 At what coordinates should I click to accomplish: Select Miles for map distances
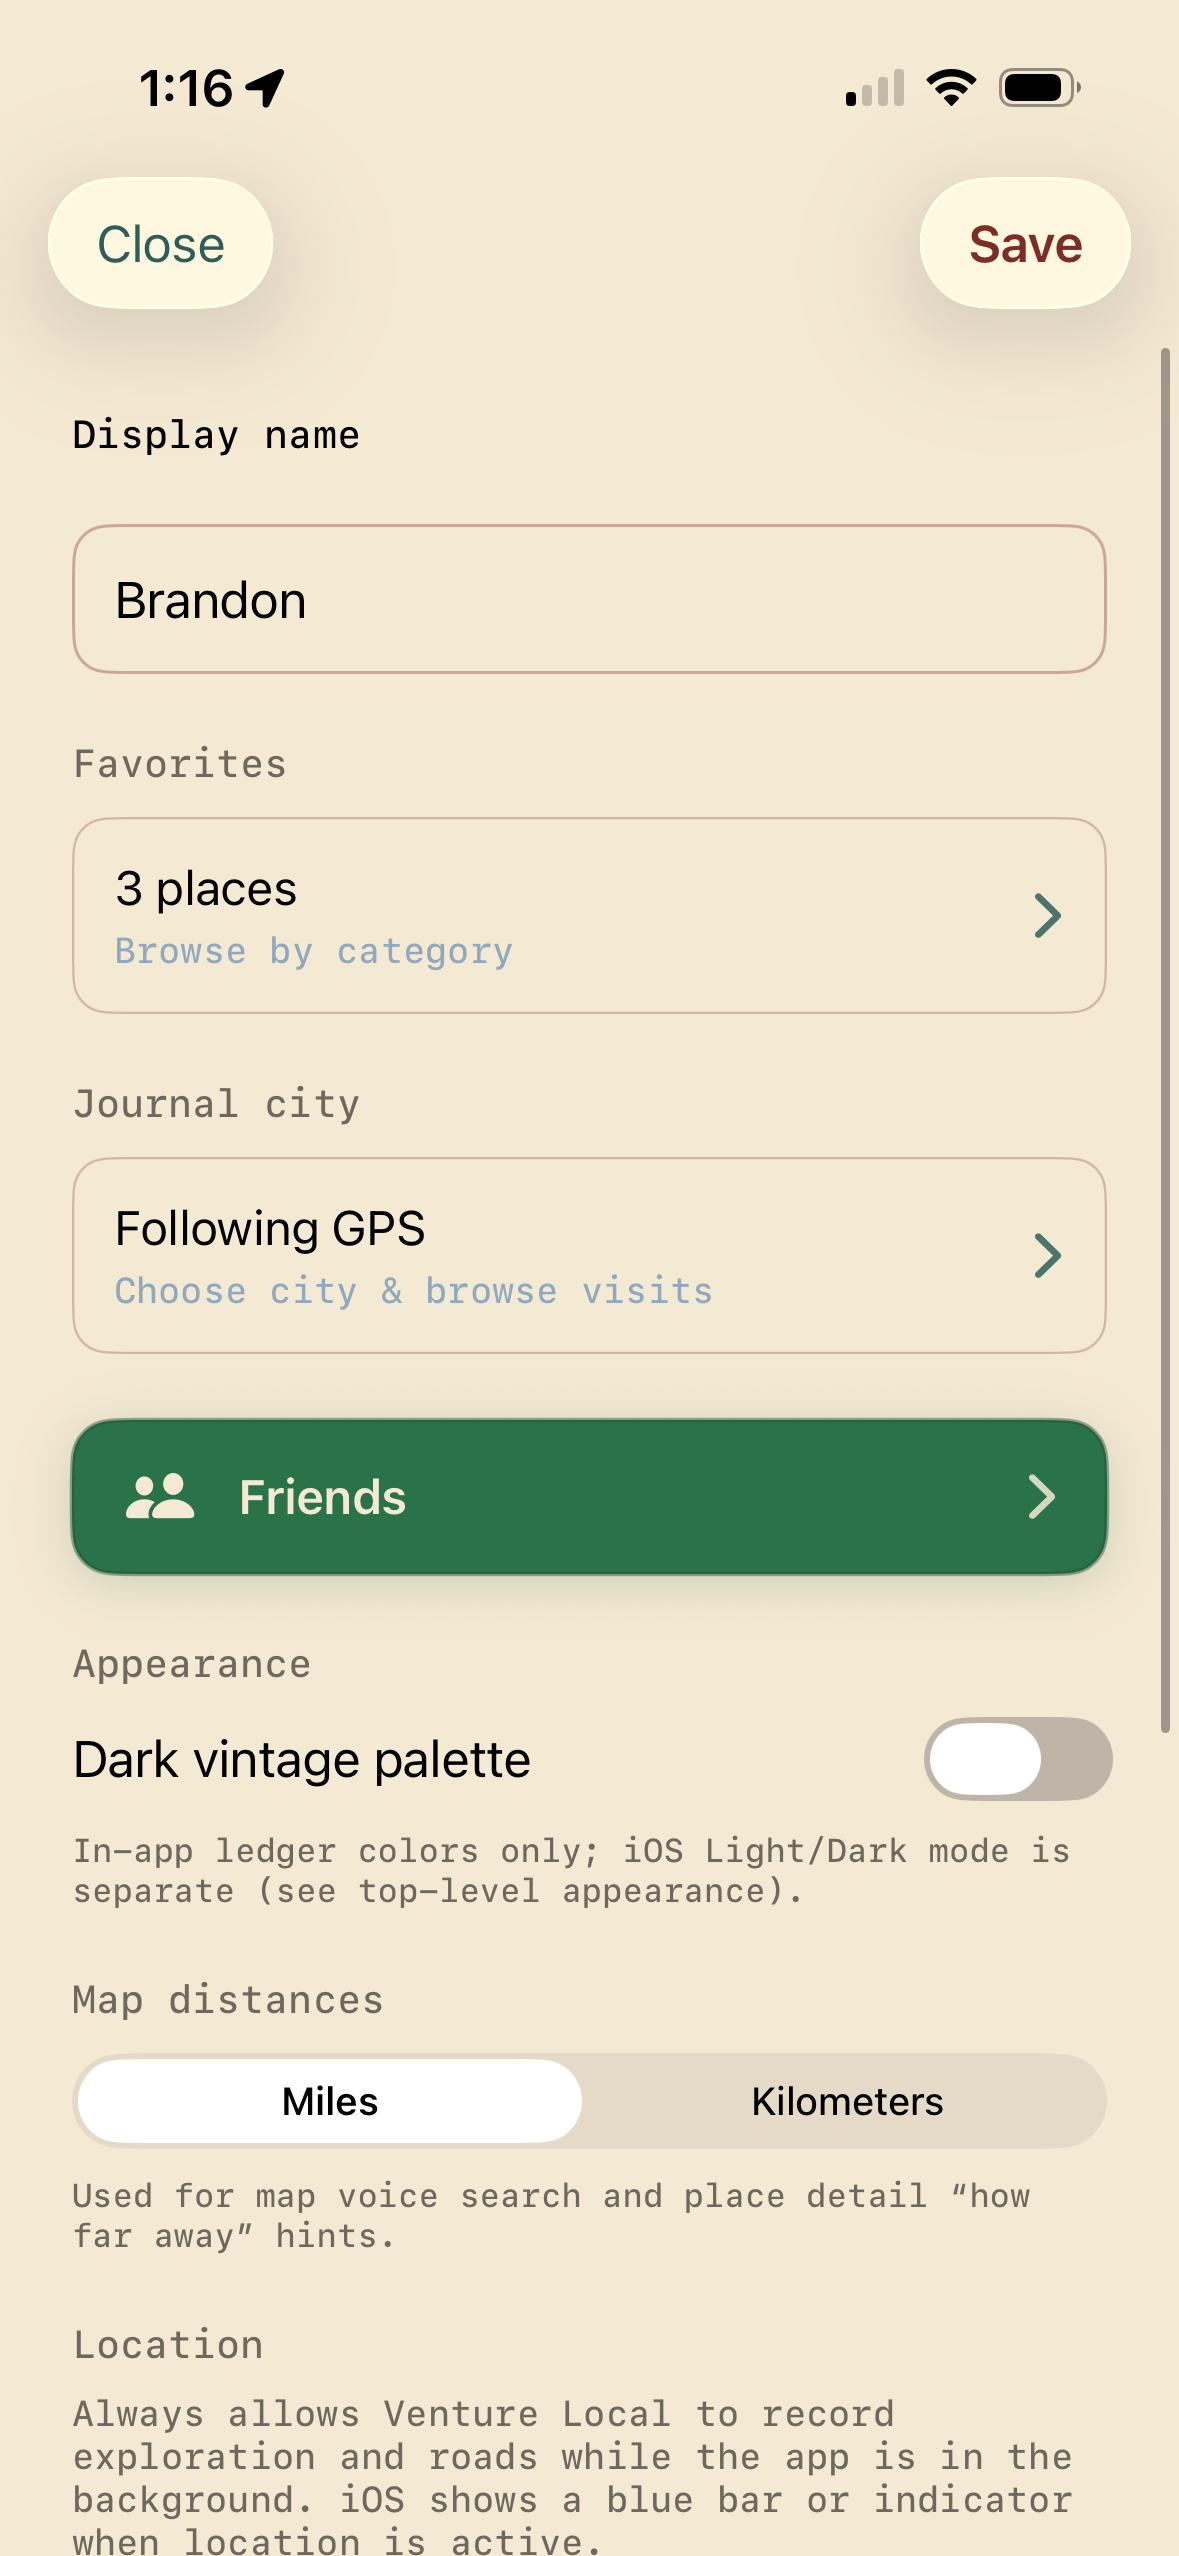[x=330, y=2101]
